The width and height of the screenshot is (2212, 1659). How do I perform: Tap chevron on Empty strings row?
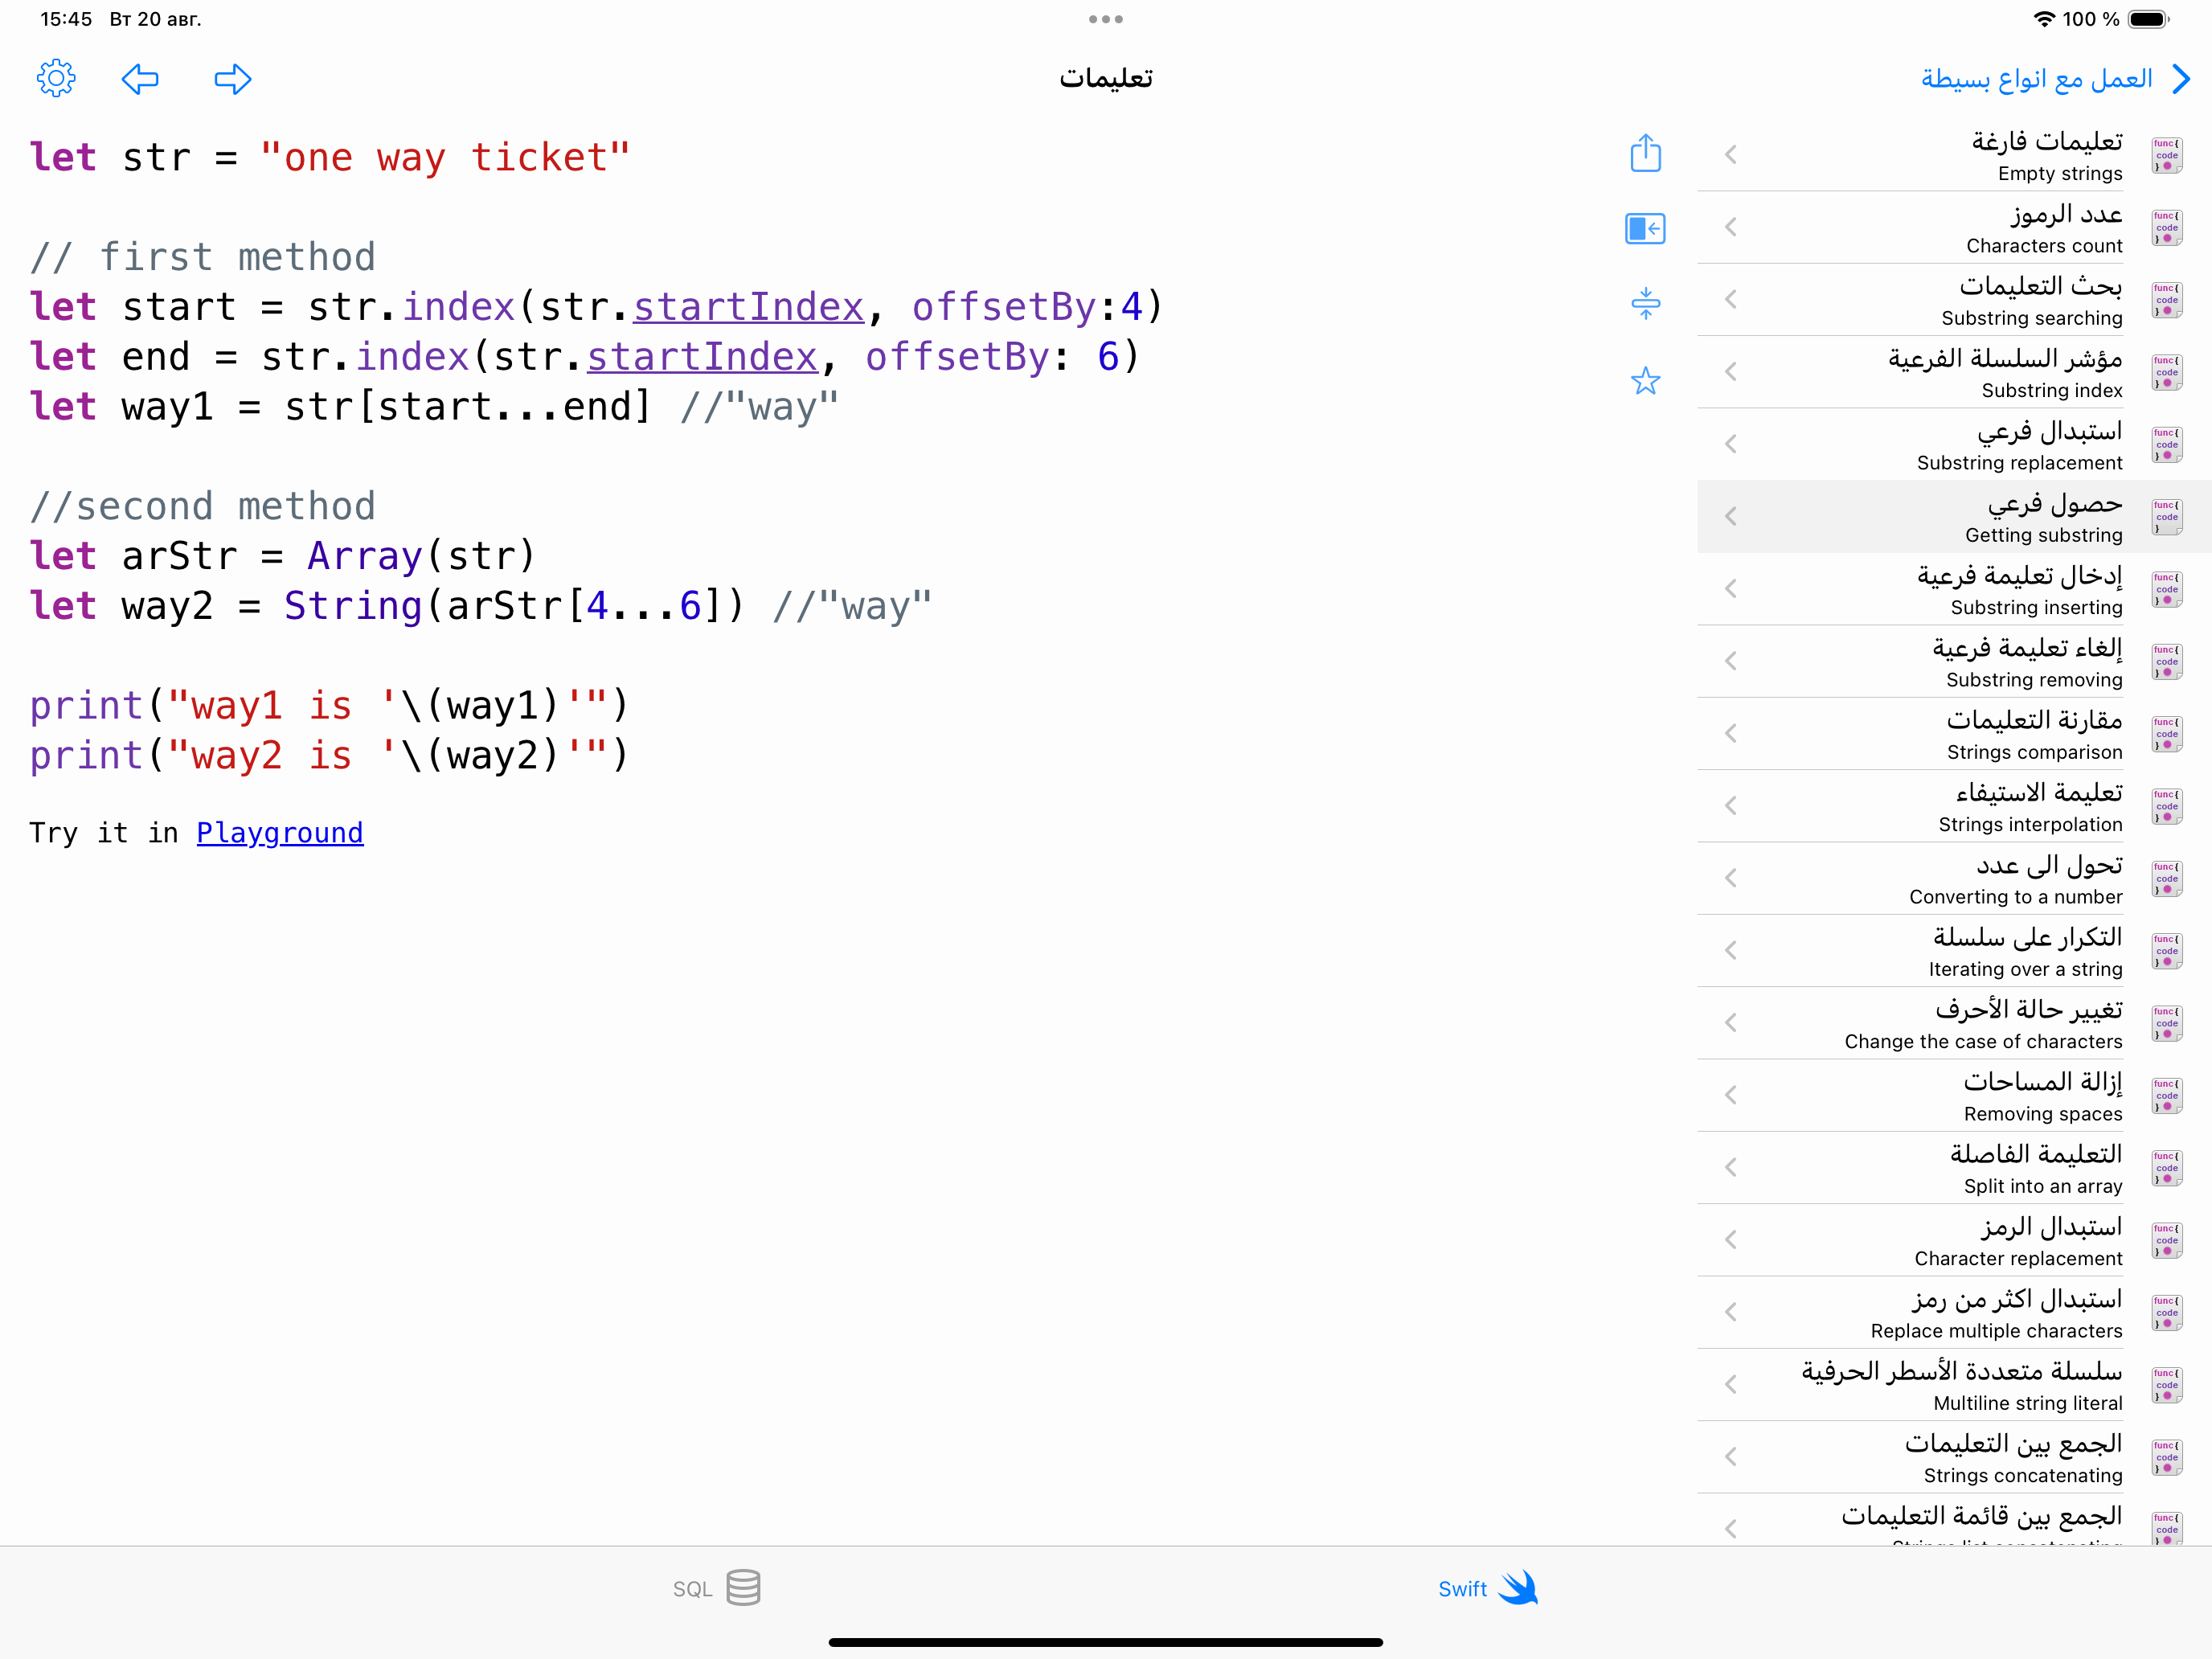tap(1731, 155)
